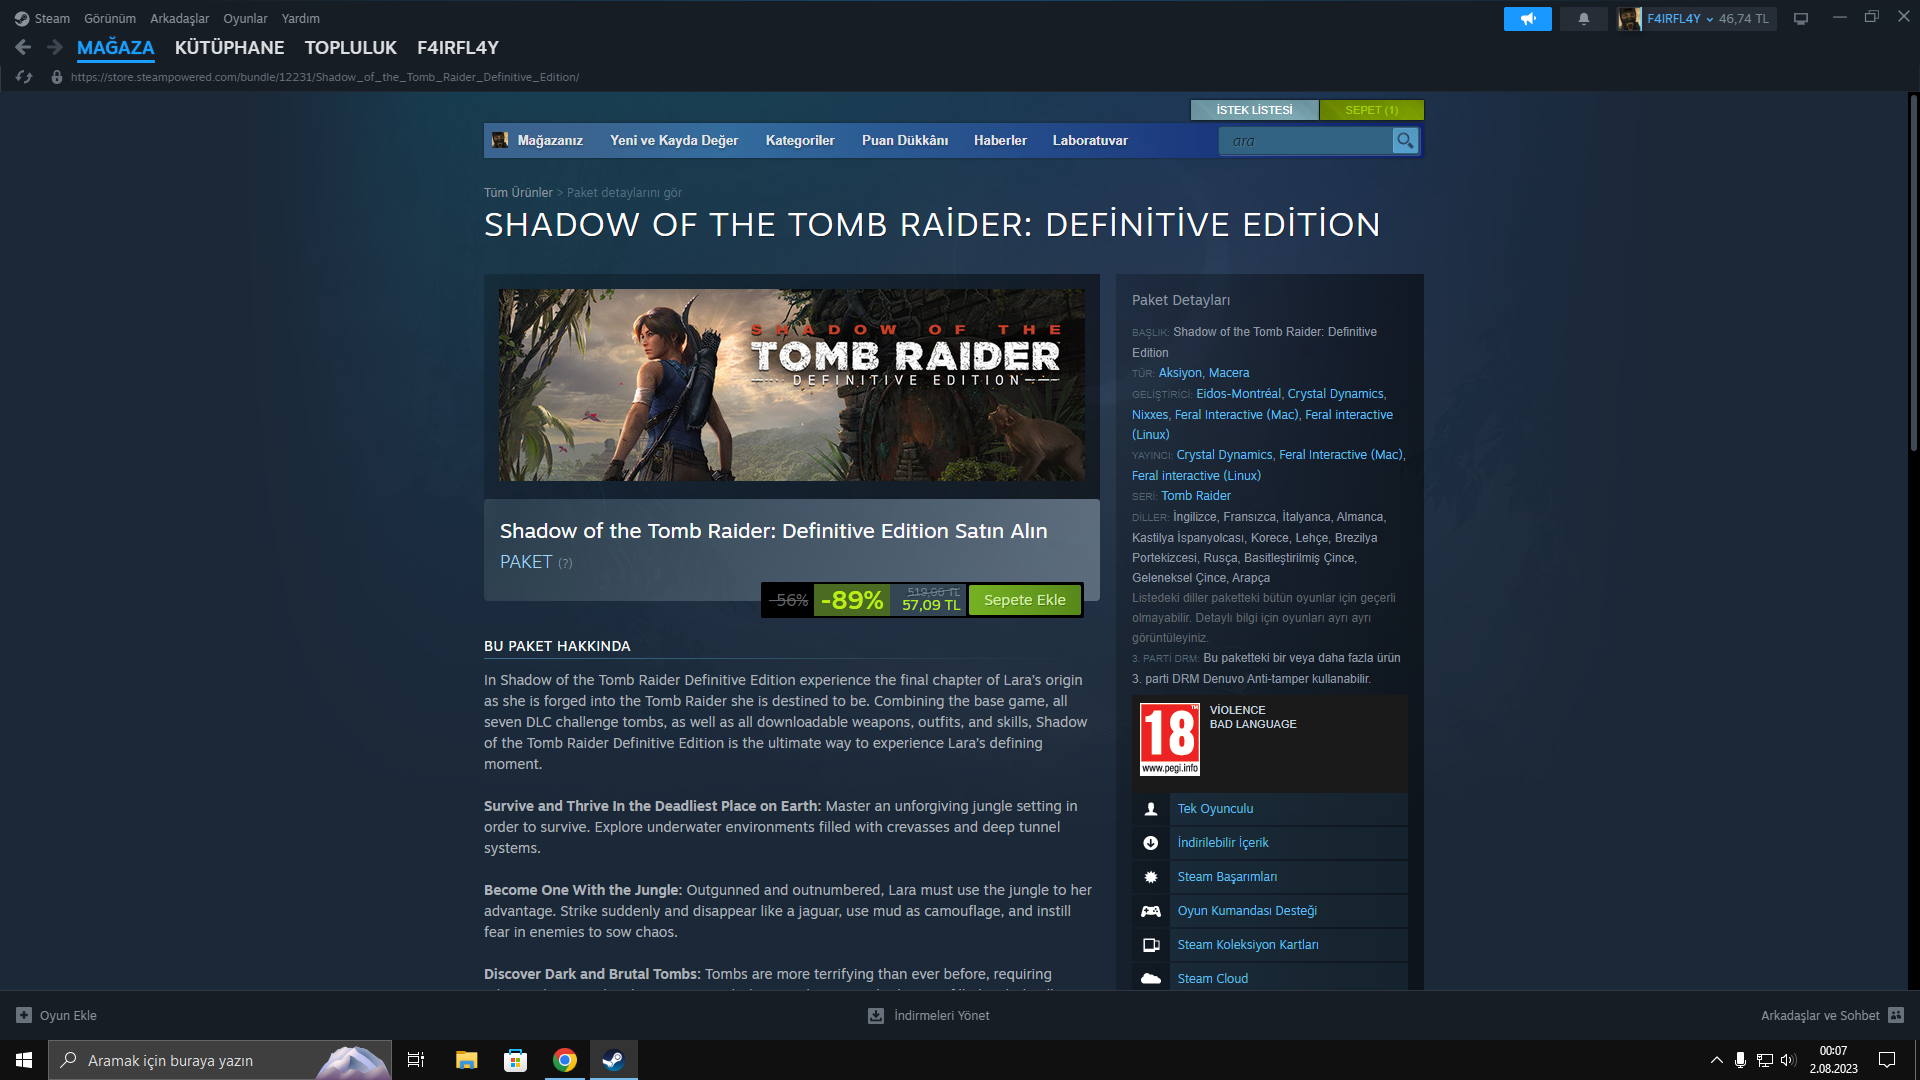
Task: Open the announcements megaphone icon
Action: click(1527, 19)
